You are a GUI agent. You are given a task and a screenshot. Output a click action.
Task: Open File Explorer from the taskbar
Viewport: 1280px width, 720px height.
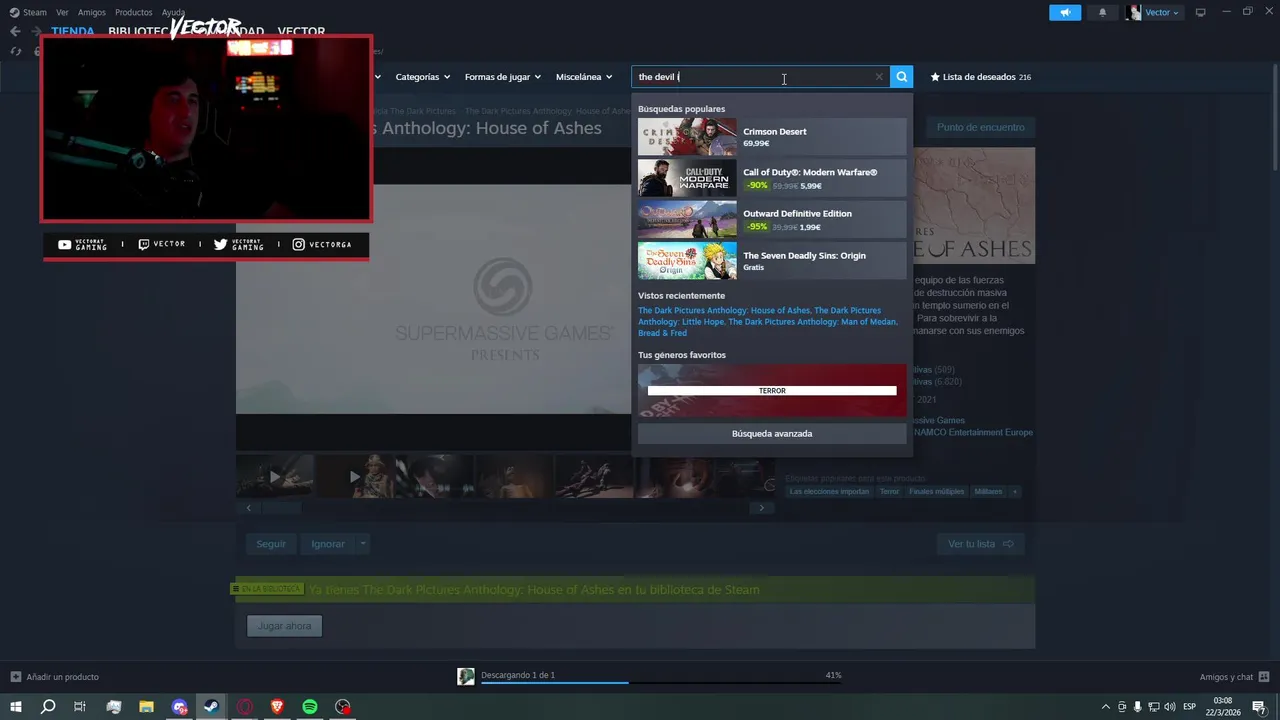pos(146,707)
